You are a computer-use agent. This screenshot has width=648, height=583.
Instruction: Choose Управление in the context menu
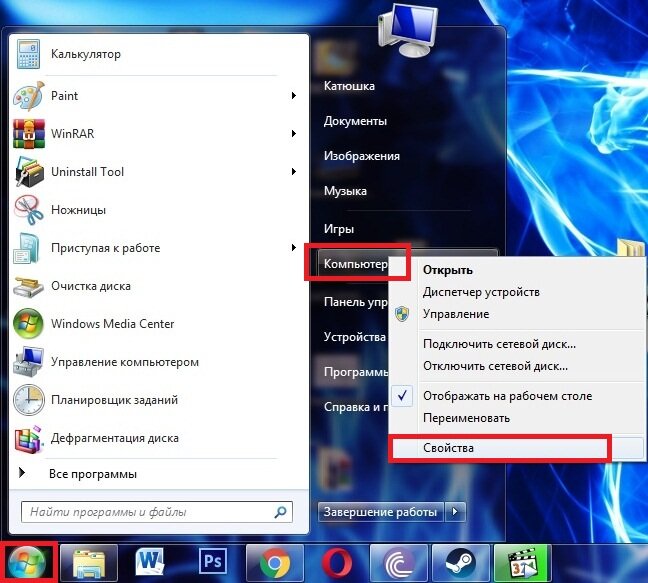pyautogui.click(x=456, y=314)
